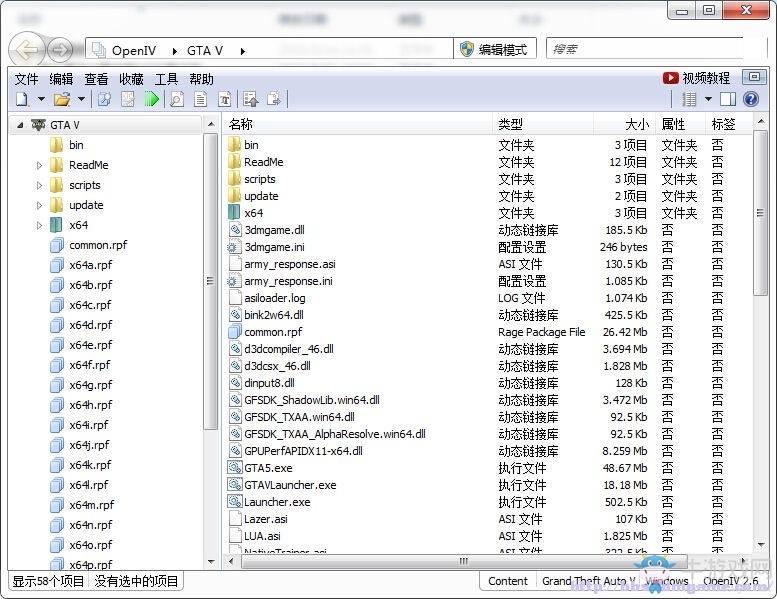Click the x64a.rpf icon in tree
Screen dimensions: 777x599
57,265
